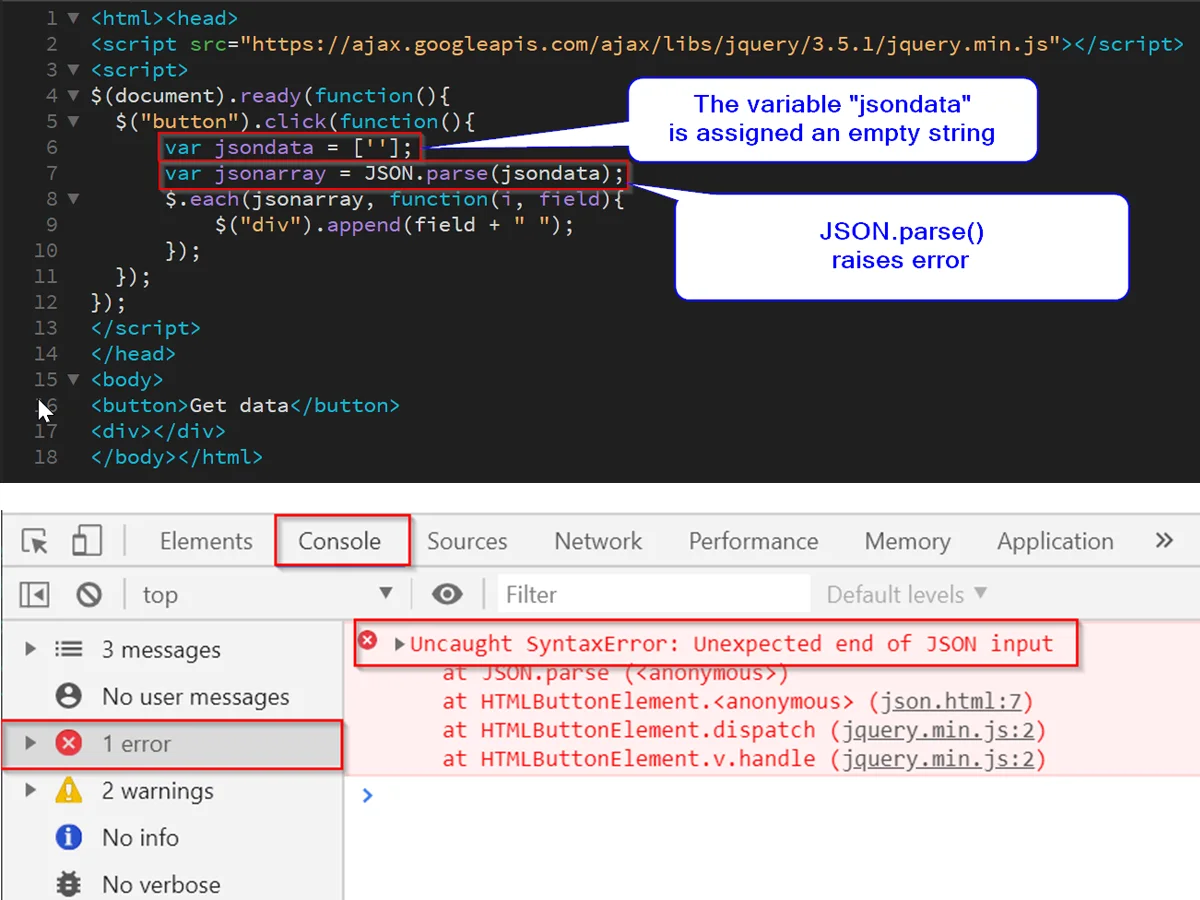1200x900 pixels.
Task: Collapse the document.ready fold on line 4
Action: coord(73,96)
